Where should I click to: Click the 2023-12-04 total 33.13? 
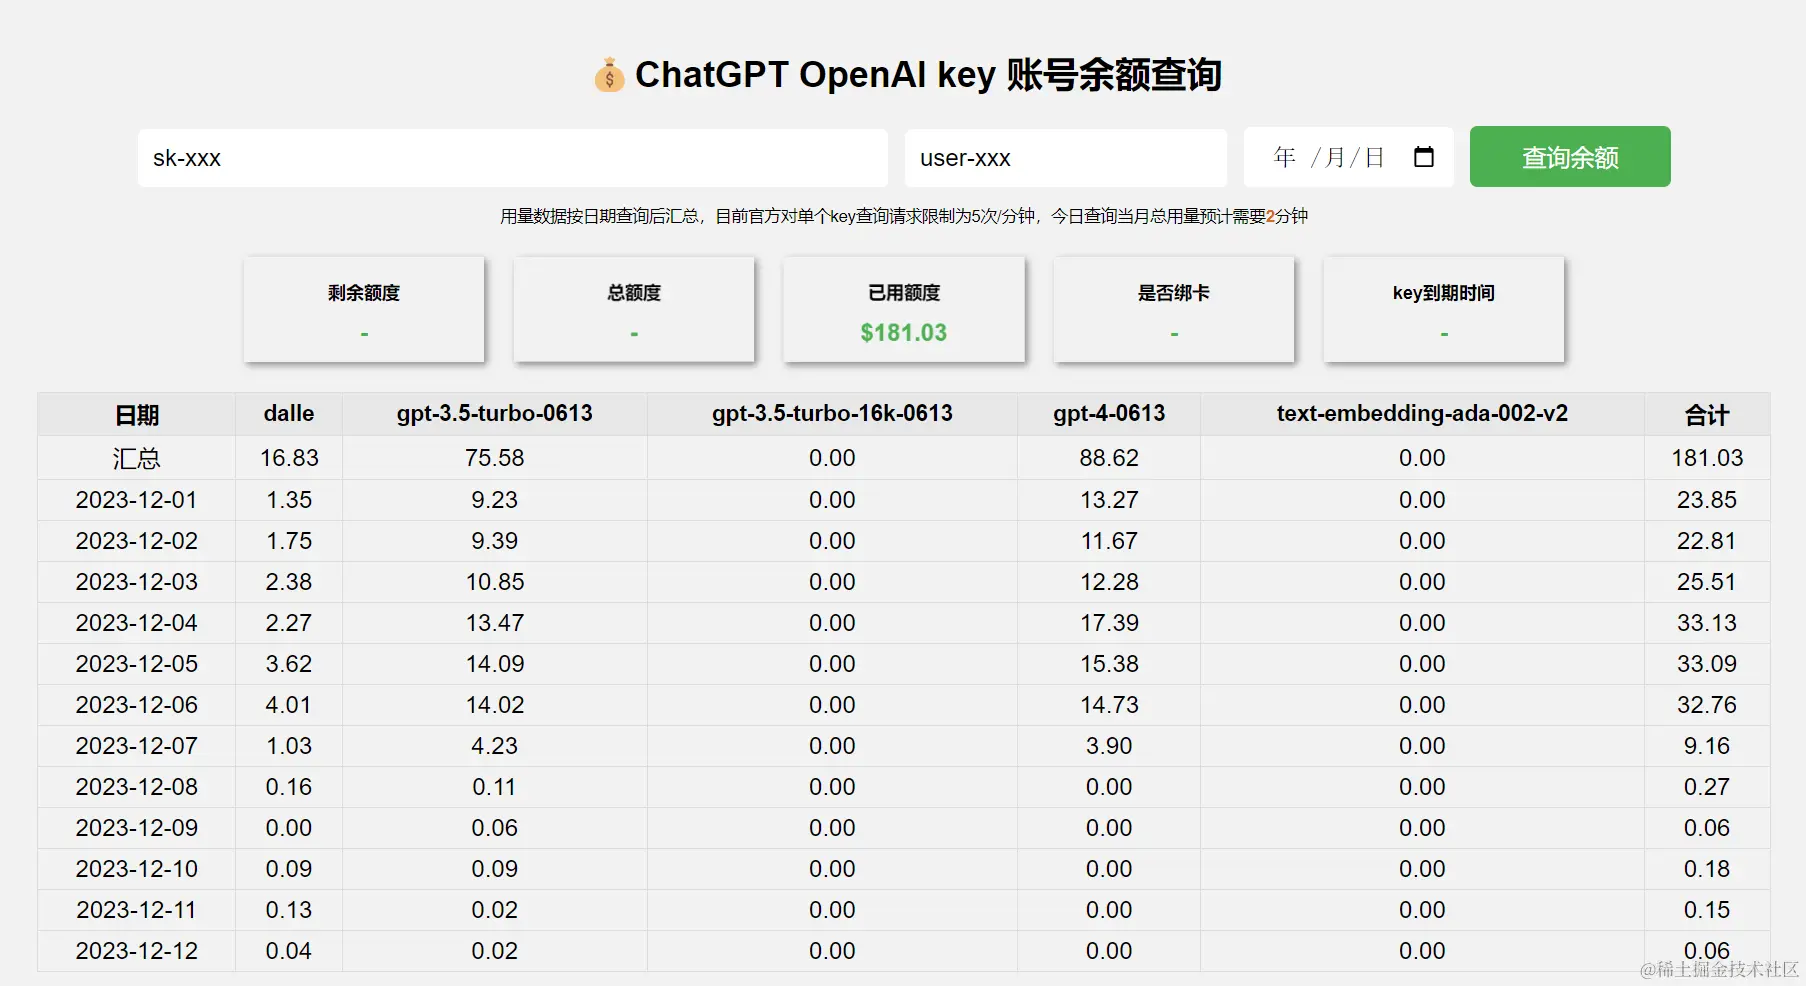click(1707, 623)
